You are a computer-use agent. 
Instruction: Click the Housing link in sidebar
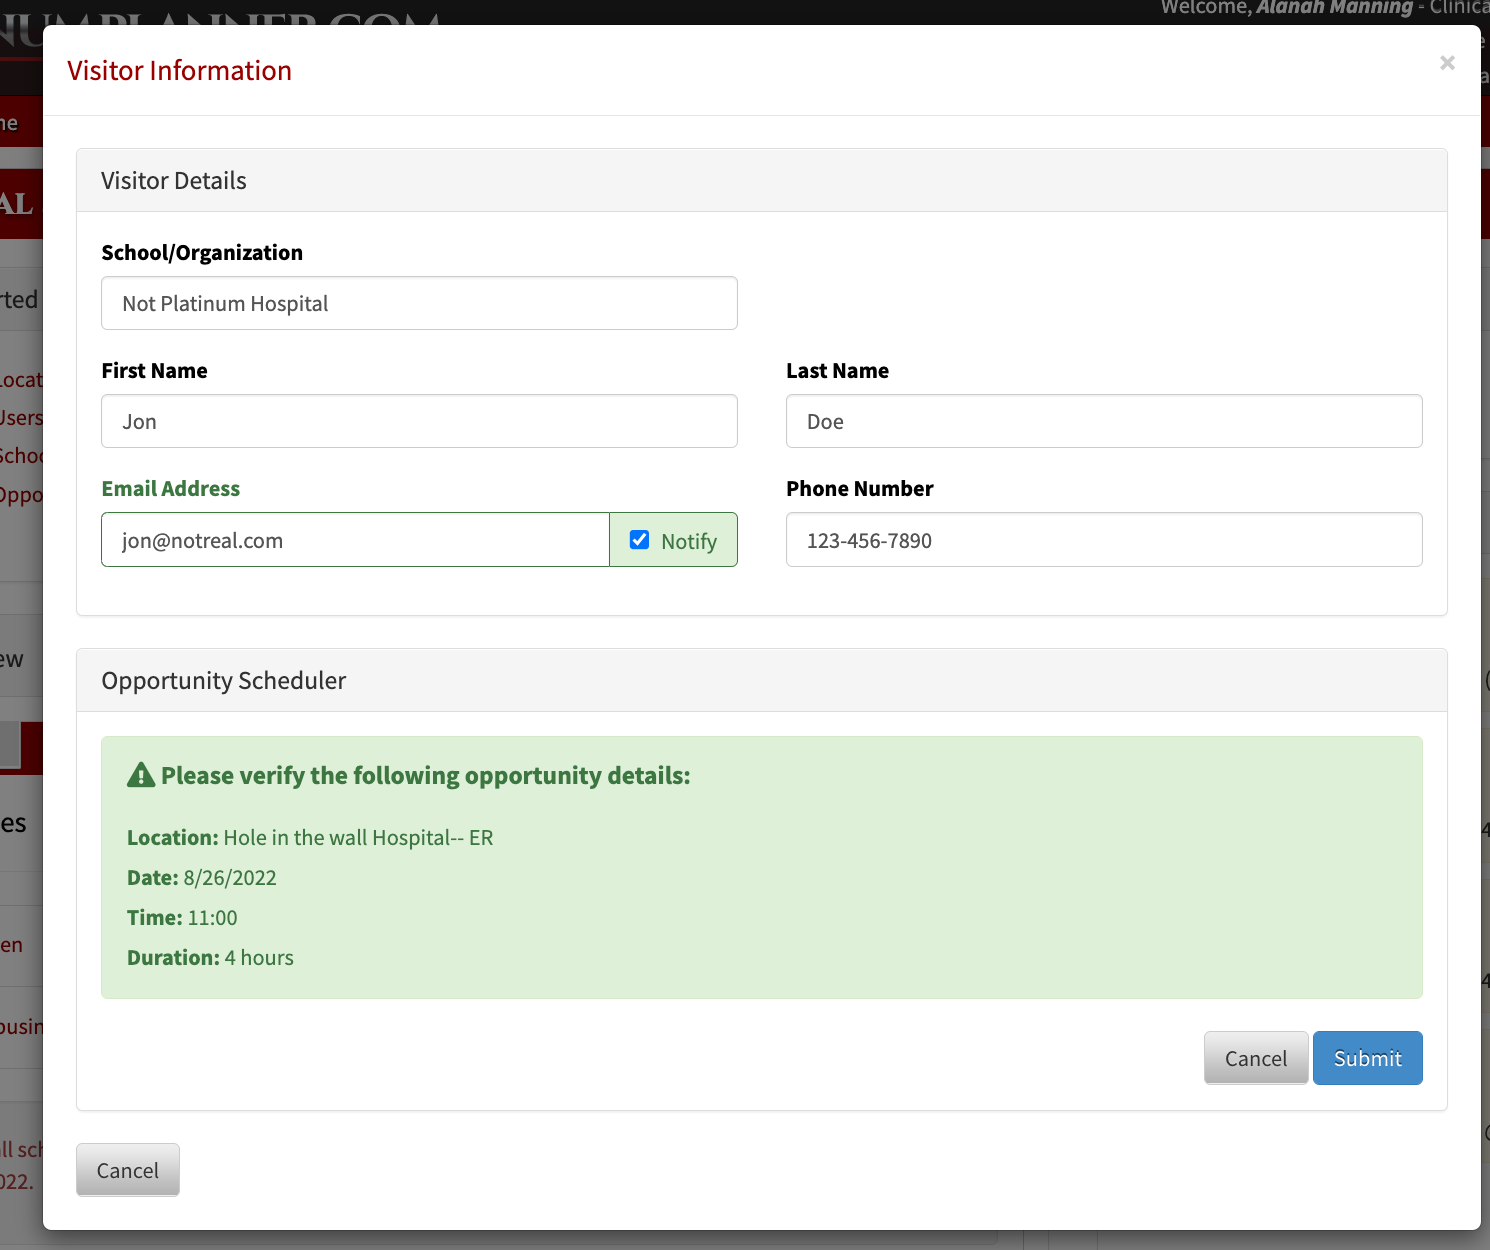(x=22, y=1026)
